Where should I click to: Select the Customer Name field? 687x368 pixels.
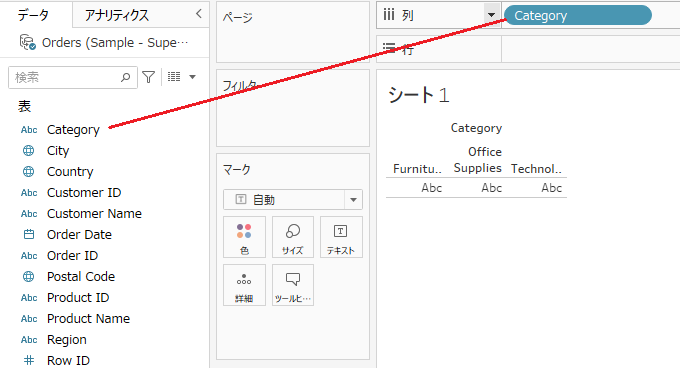94,213
